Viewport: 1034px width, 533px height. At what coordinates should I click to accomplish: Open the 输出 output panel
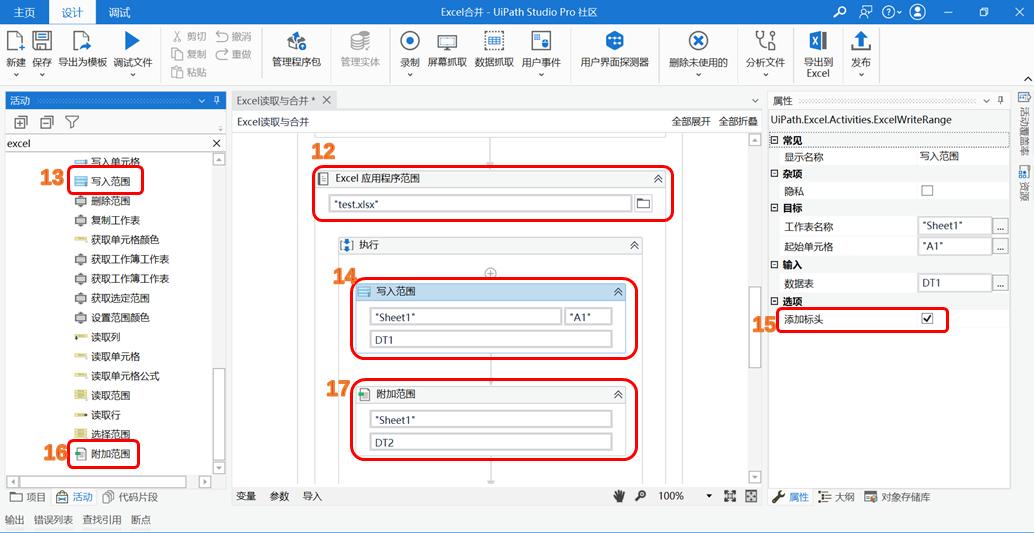(x=15, y=520)
